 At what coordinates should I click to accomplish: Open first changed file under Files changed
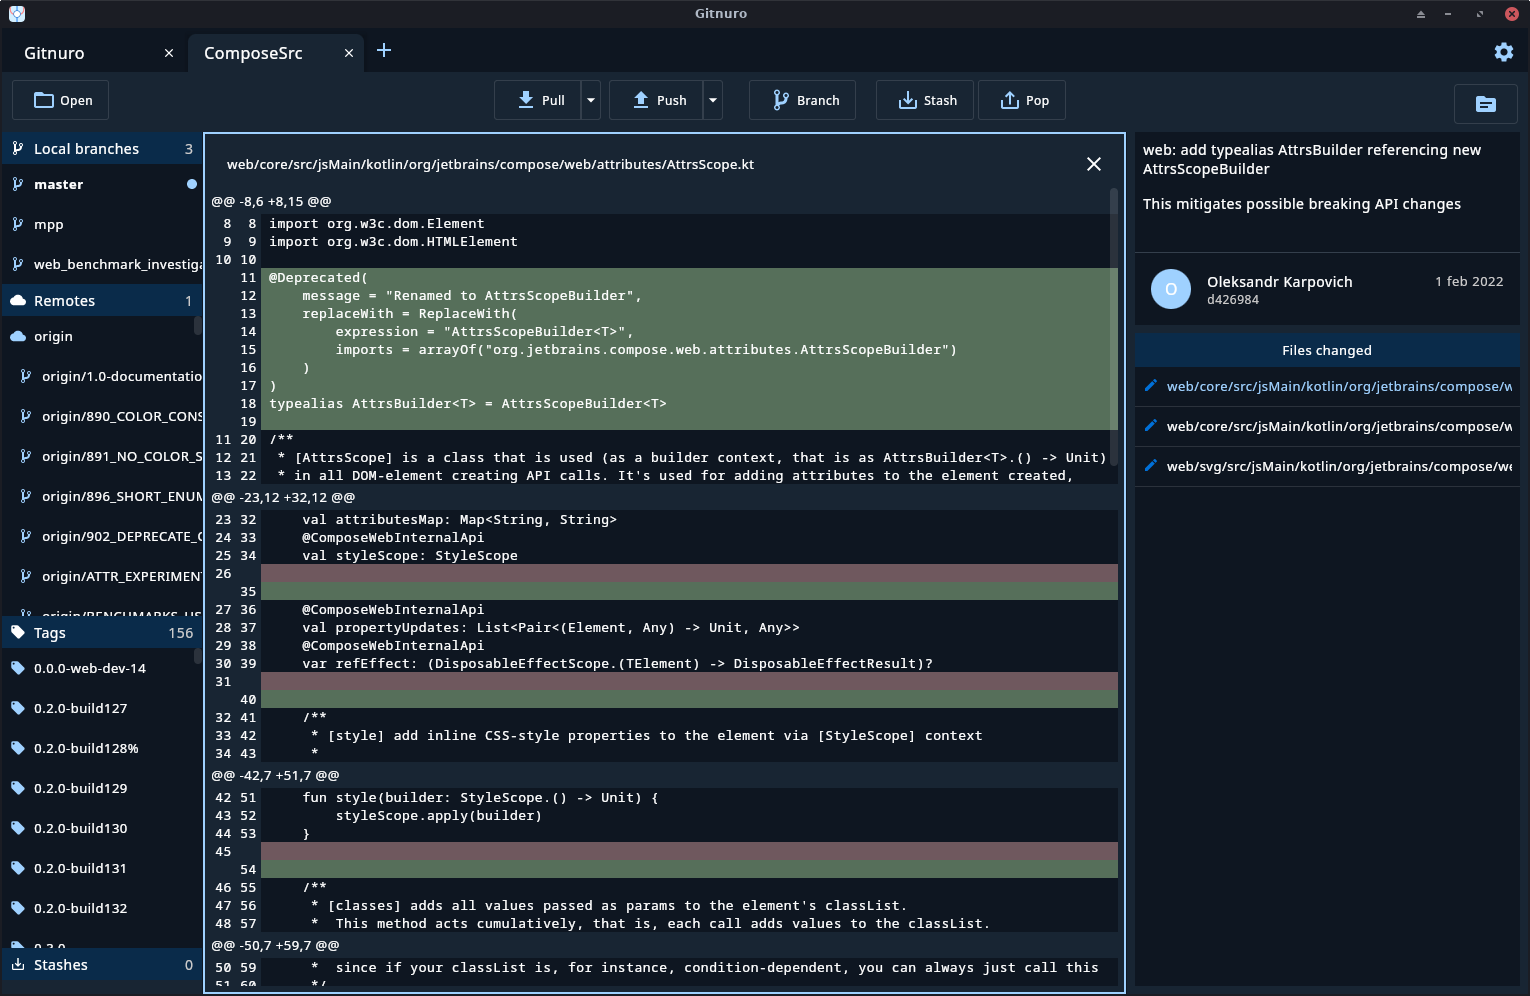[1327, 387]
